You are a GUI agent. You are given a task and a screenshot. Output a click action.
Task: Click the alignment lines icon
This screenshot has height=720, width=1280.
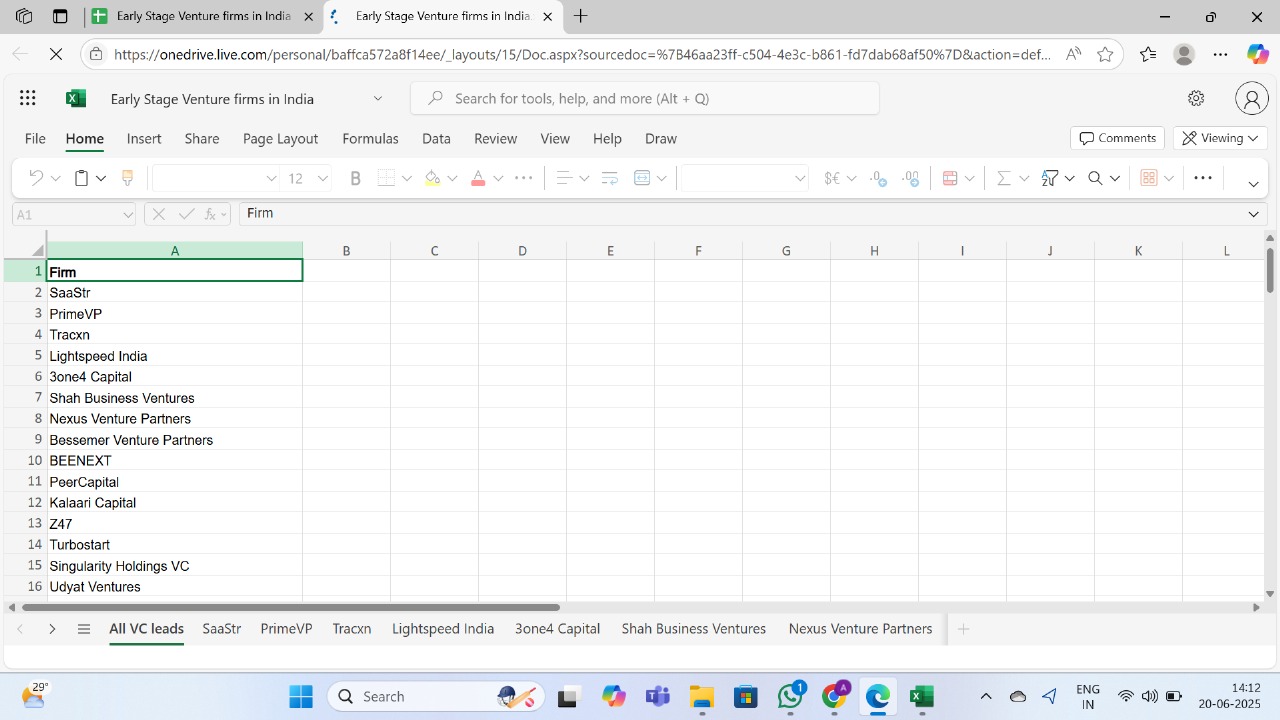click(x=564, y=178)
